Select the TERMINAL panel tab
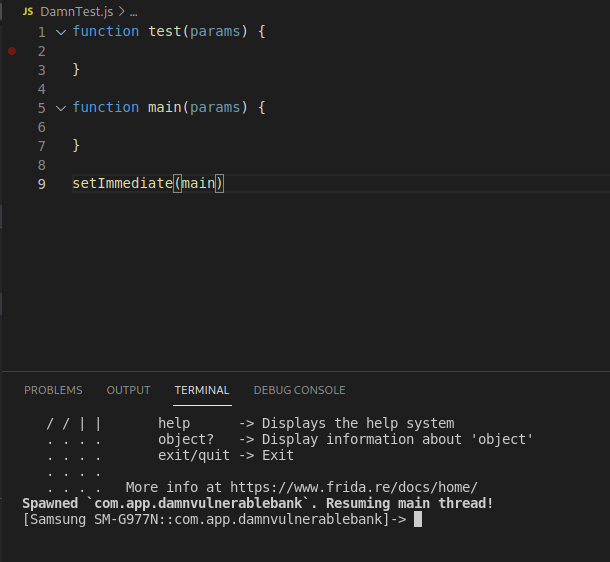Viewport: 610px width, 562px height. click(x=202, y=390)
